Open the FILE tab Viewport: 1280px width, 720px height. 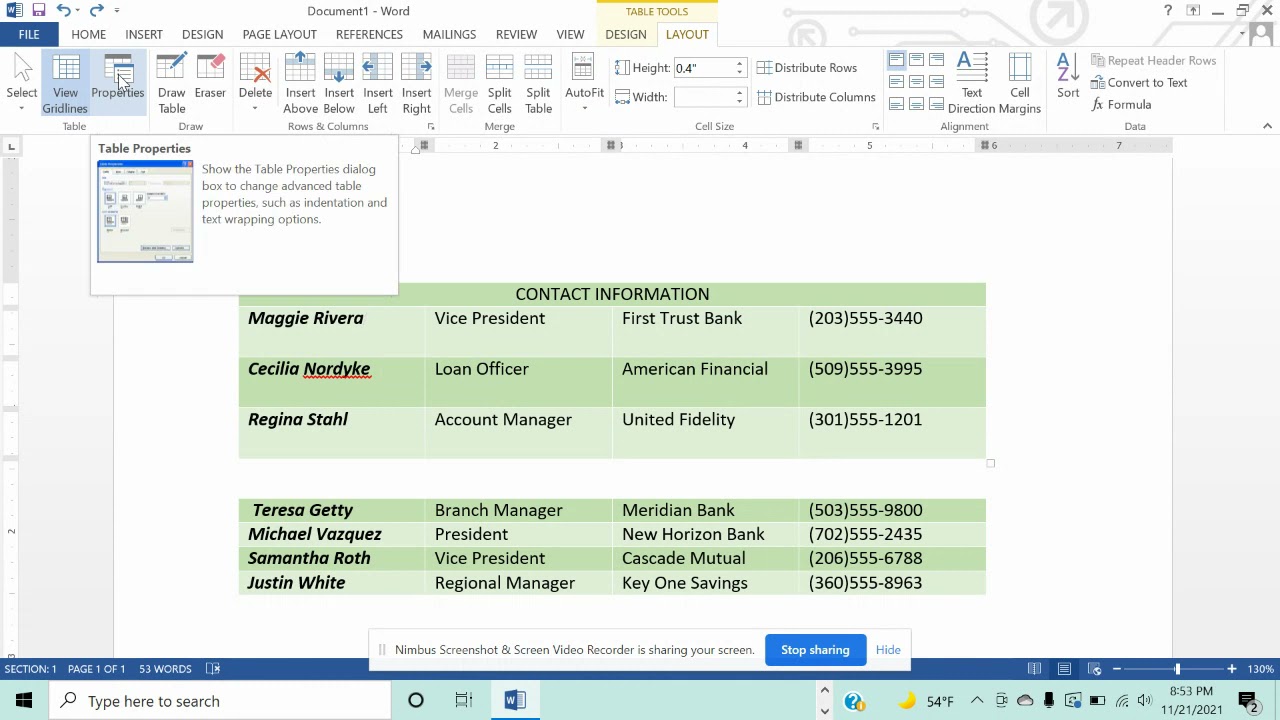point(29,34)
